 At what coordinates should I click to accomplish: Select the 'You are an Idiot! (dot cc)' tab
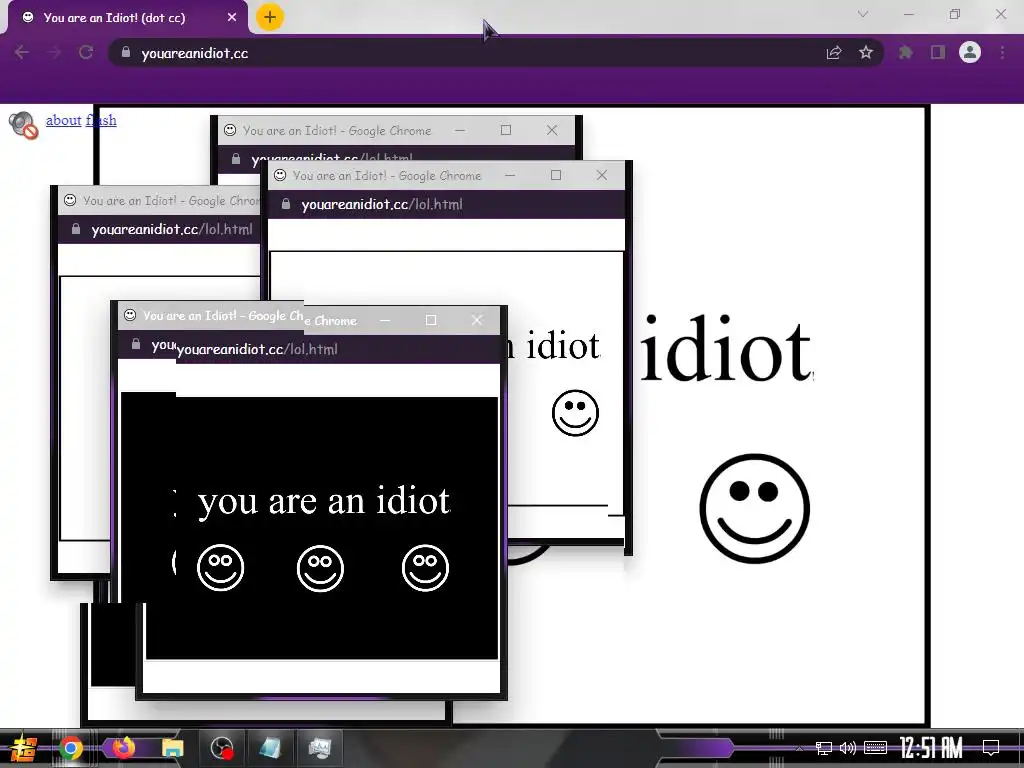(124, 18)
